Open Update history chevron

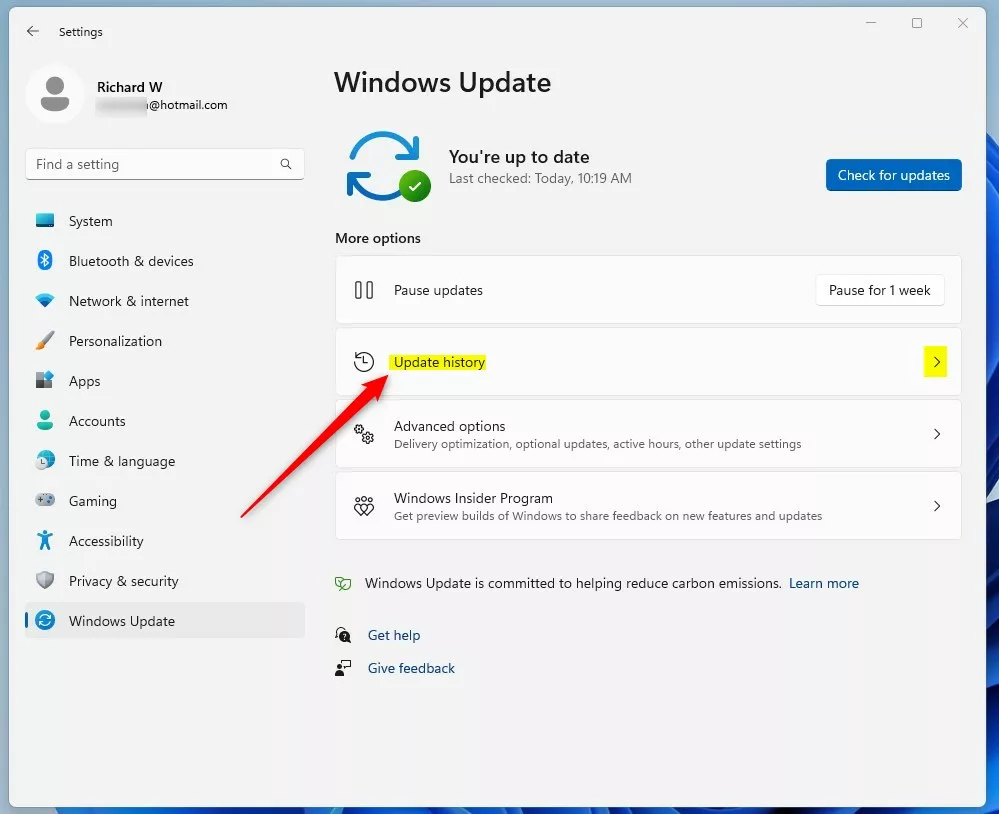[x=936, y=362]
